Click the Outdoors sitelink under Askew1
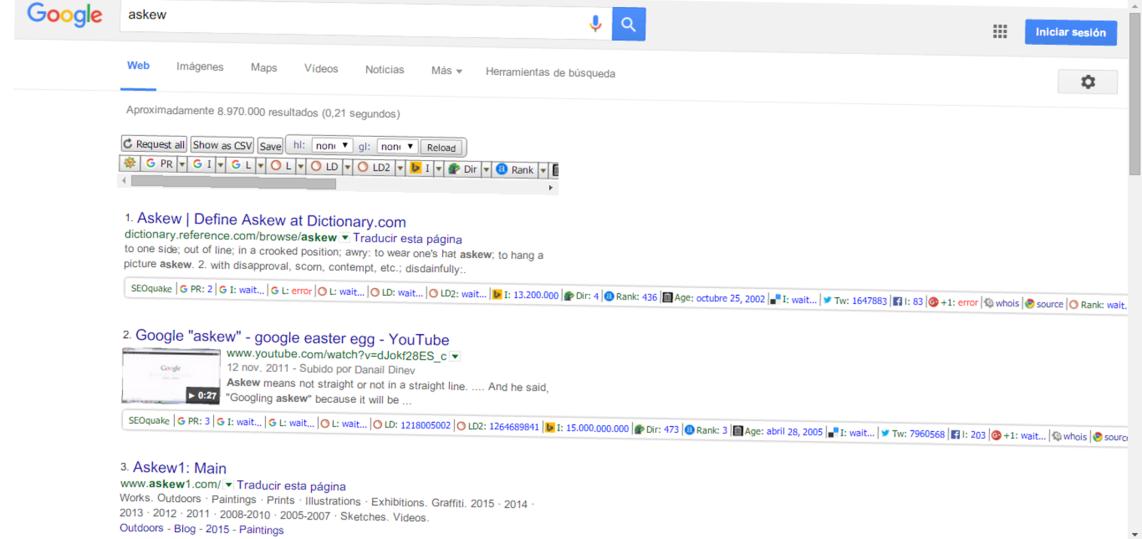 tap(141, 528)
